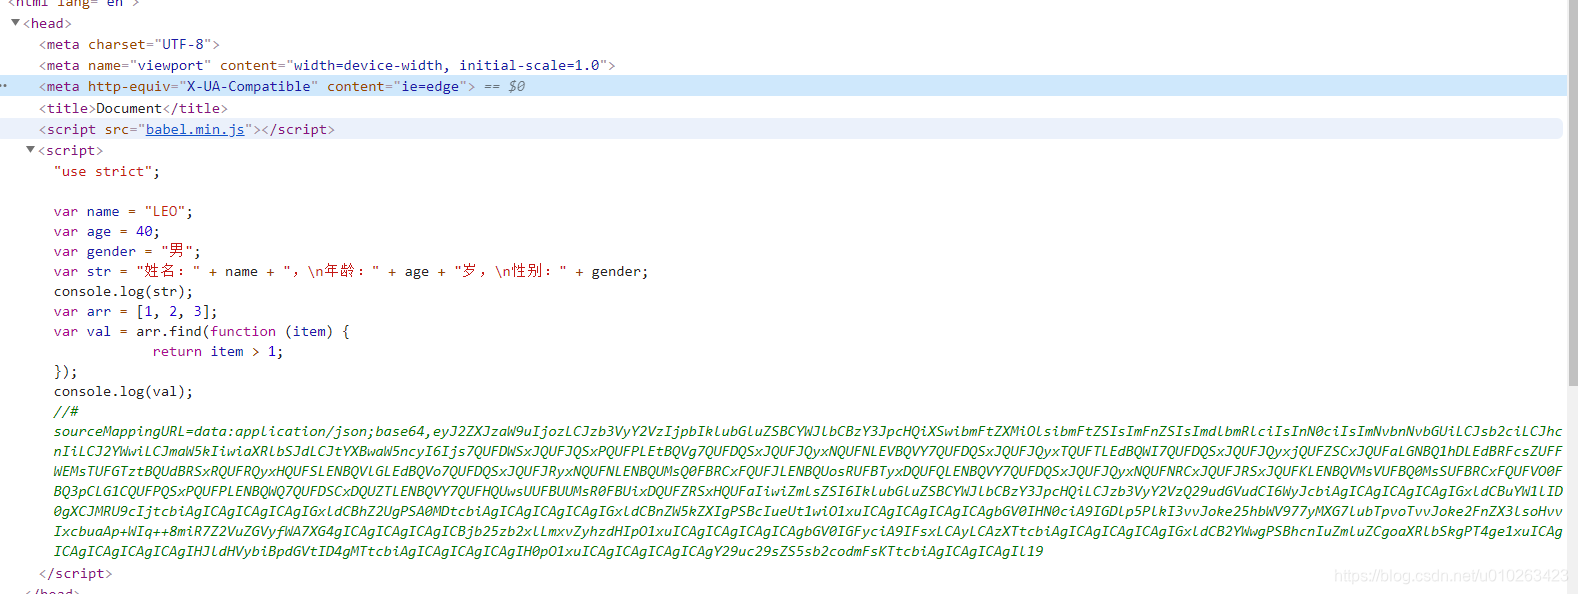Click the var arr = [1, 2, 3] line
This screenshot has height=594, width=1578.
135,311
